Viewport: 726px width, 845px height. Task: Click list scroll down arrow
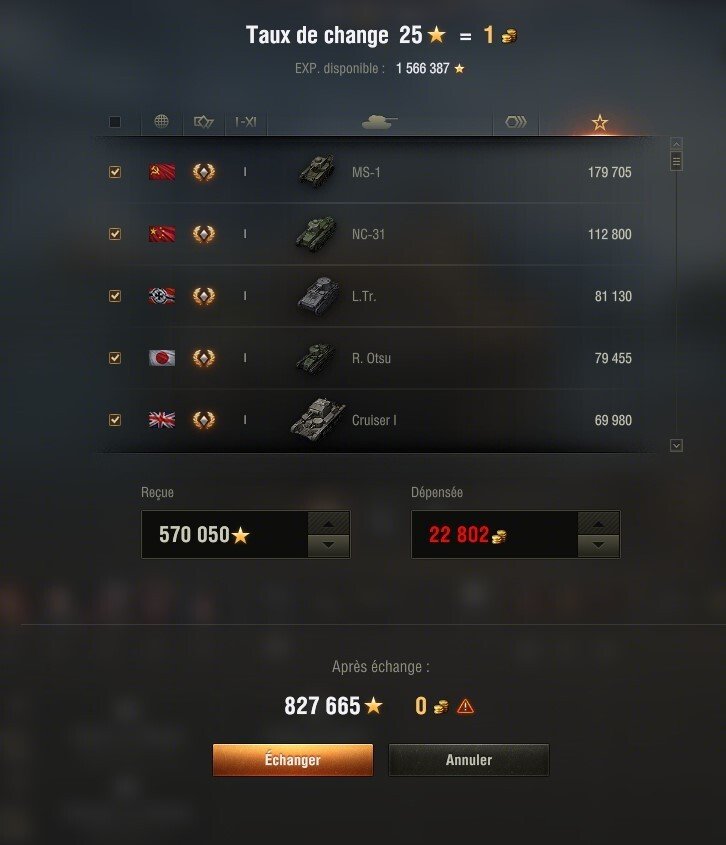(x=676, y=445)
